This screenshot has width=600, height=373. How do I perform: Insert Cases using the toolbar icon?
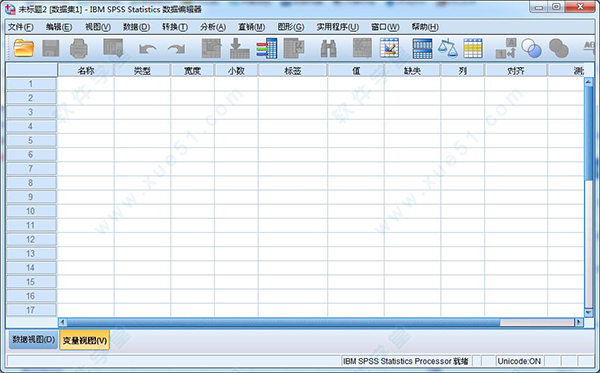pos(362,48)
